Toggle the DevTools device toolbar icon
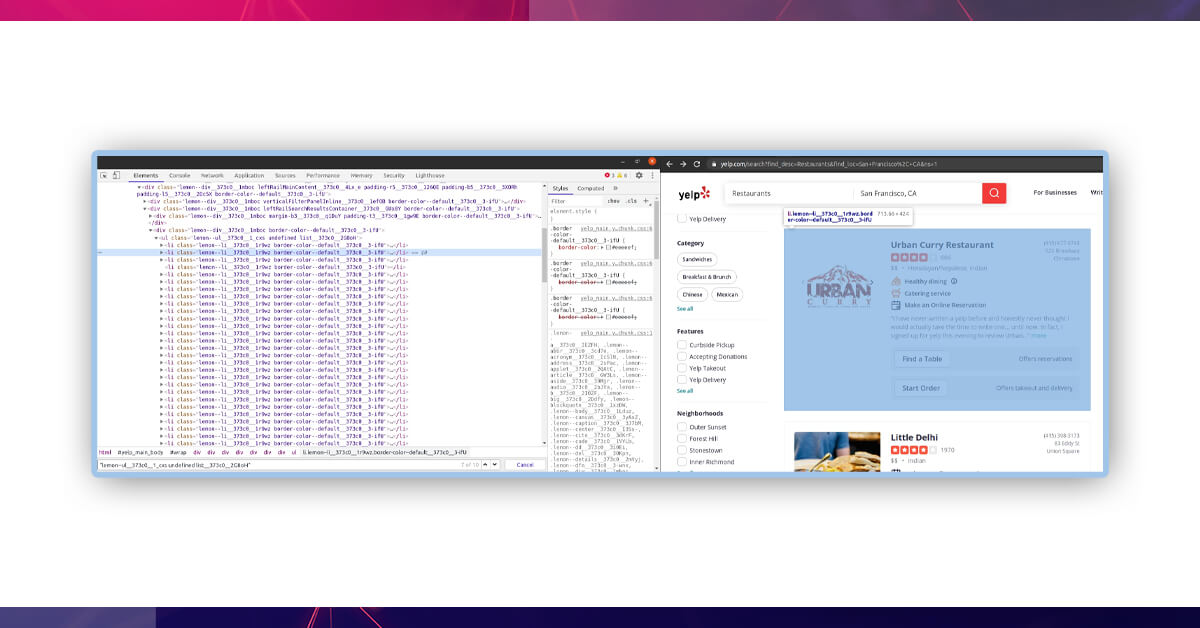Viewport: 1200px width, 628px height. [115, 175]
